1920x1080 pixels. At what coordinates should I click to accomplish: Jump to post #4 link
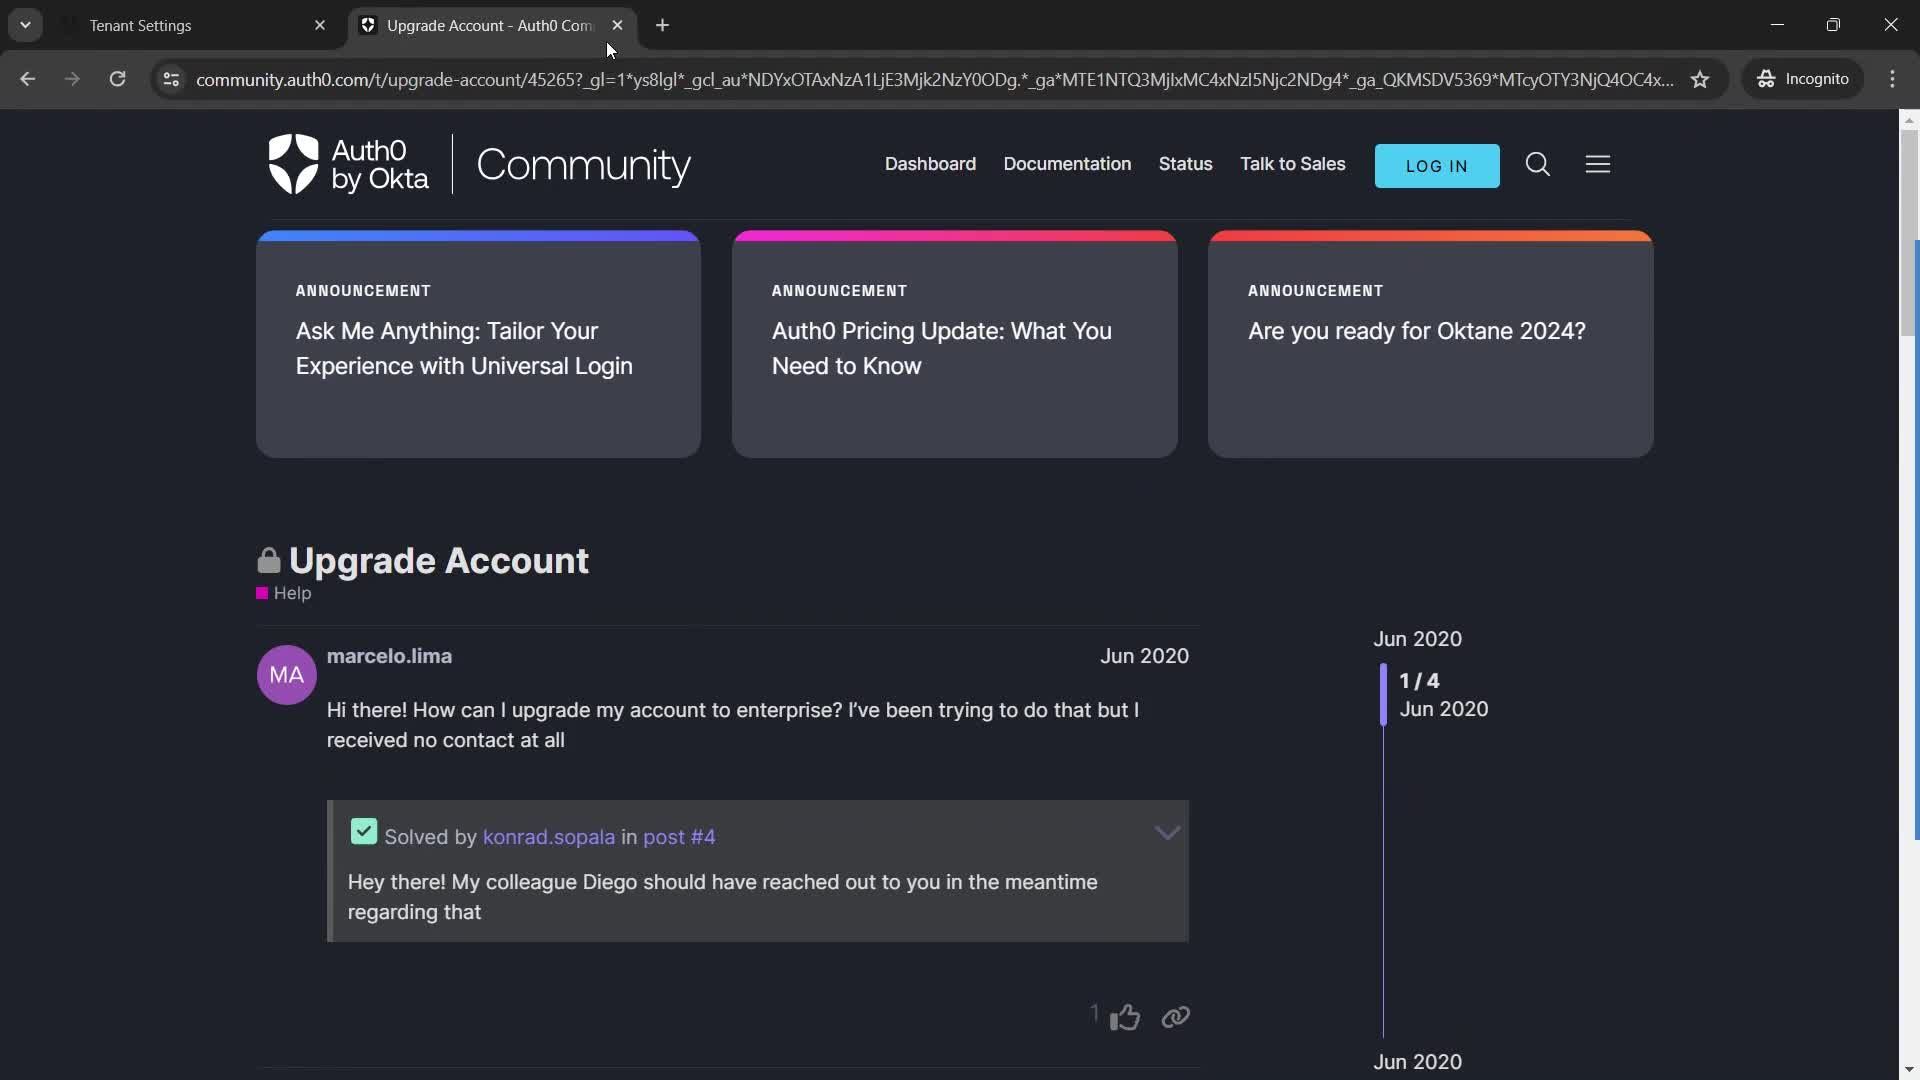point(679,837)
